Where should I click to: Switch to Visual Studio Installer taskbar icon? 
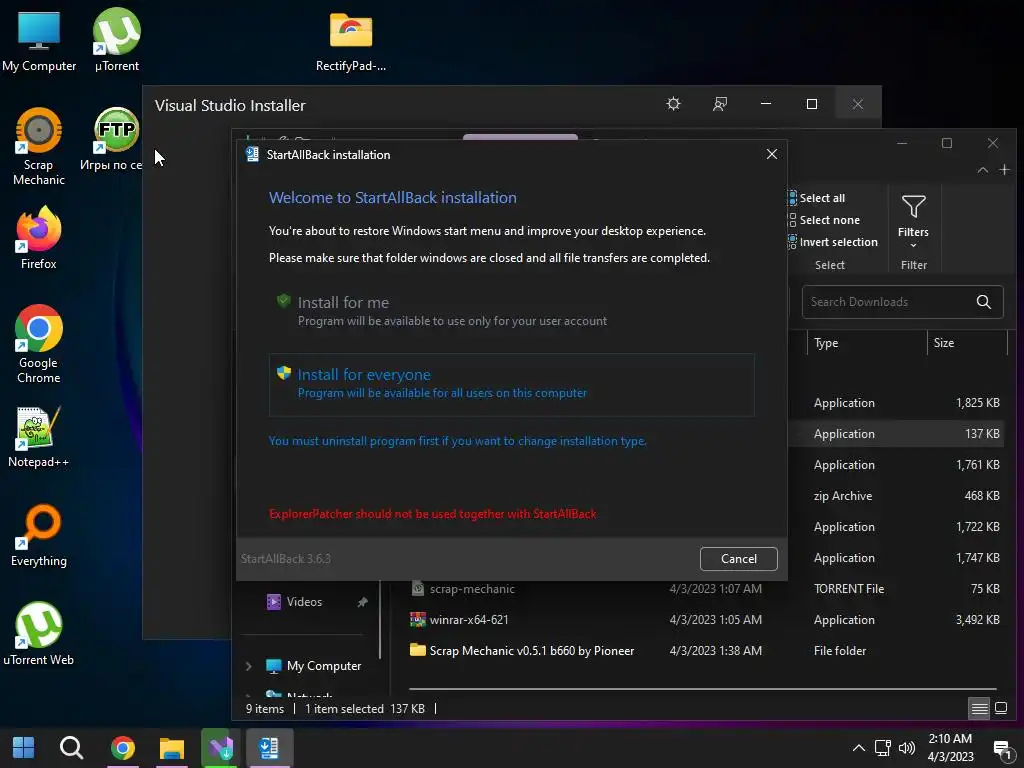[221, 748]
